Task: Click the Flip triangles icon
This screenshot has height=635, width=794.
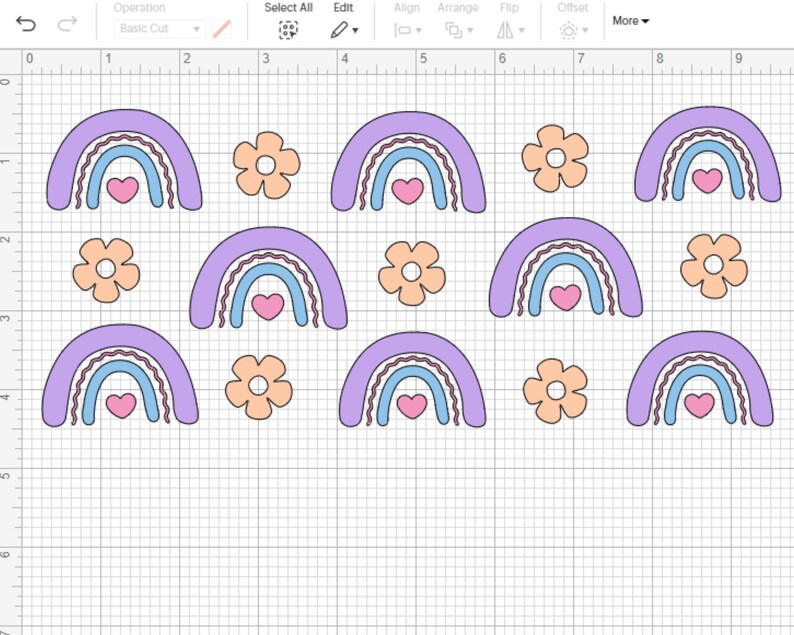Action: pyautogui.click(x=505, y=30)
